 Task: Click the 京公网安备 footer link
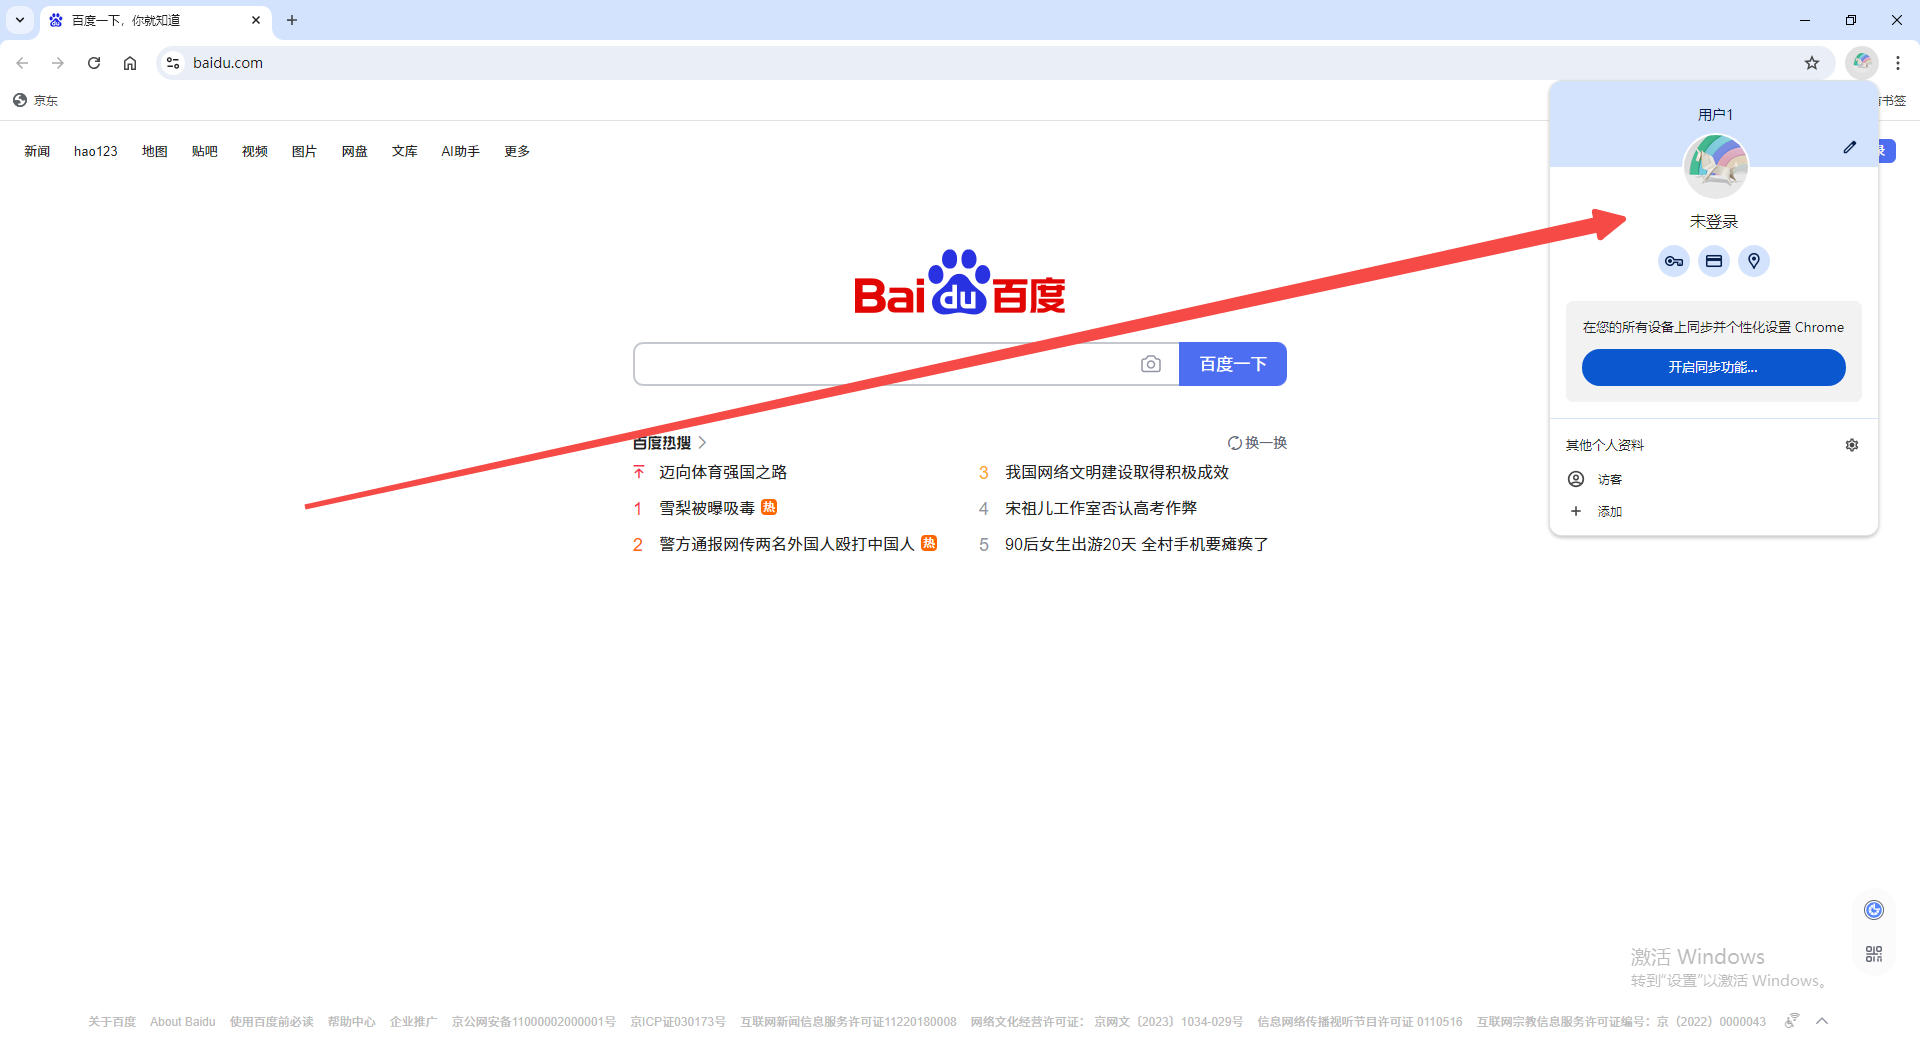534,1021
